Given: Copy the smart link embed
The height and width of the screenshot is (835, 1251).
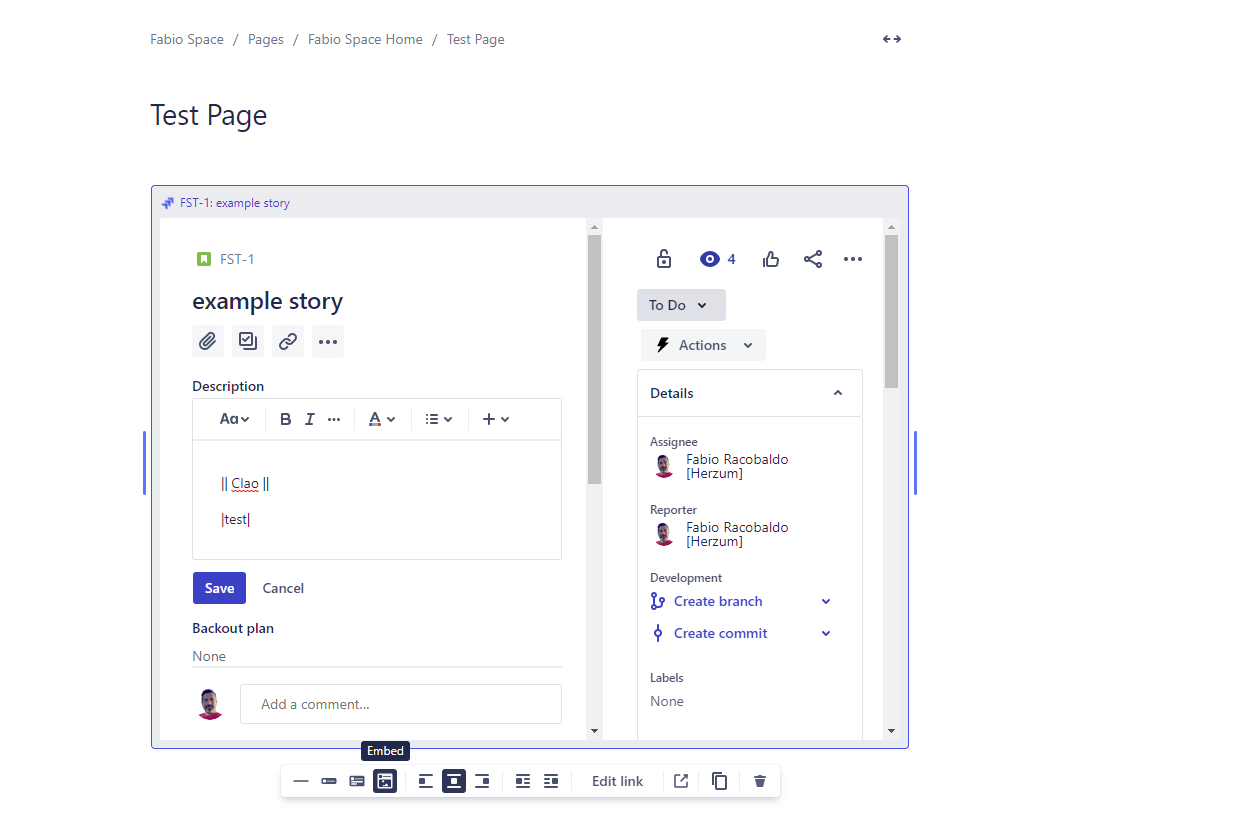Looking at the screenshot, I should click(720, 781).
